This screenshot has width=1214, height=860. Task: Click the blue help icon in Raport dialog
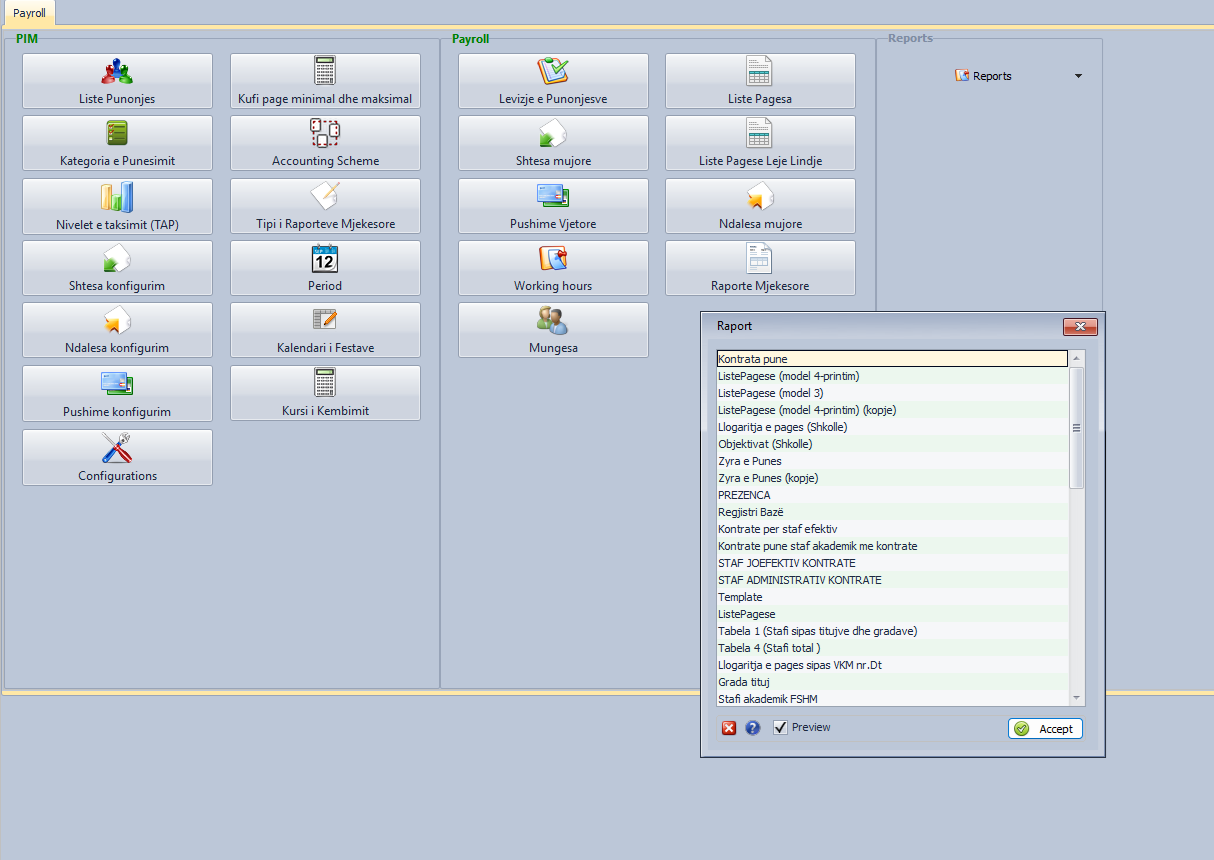753,728
